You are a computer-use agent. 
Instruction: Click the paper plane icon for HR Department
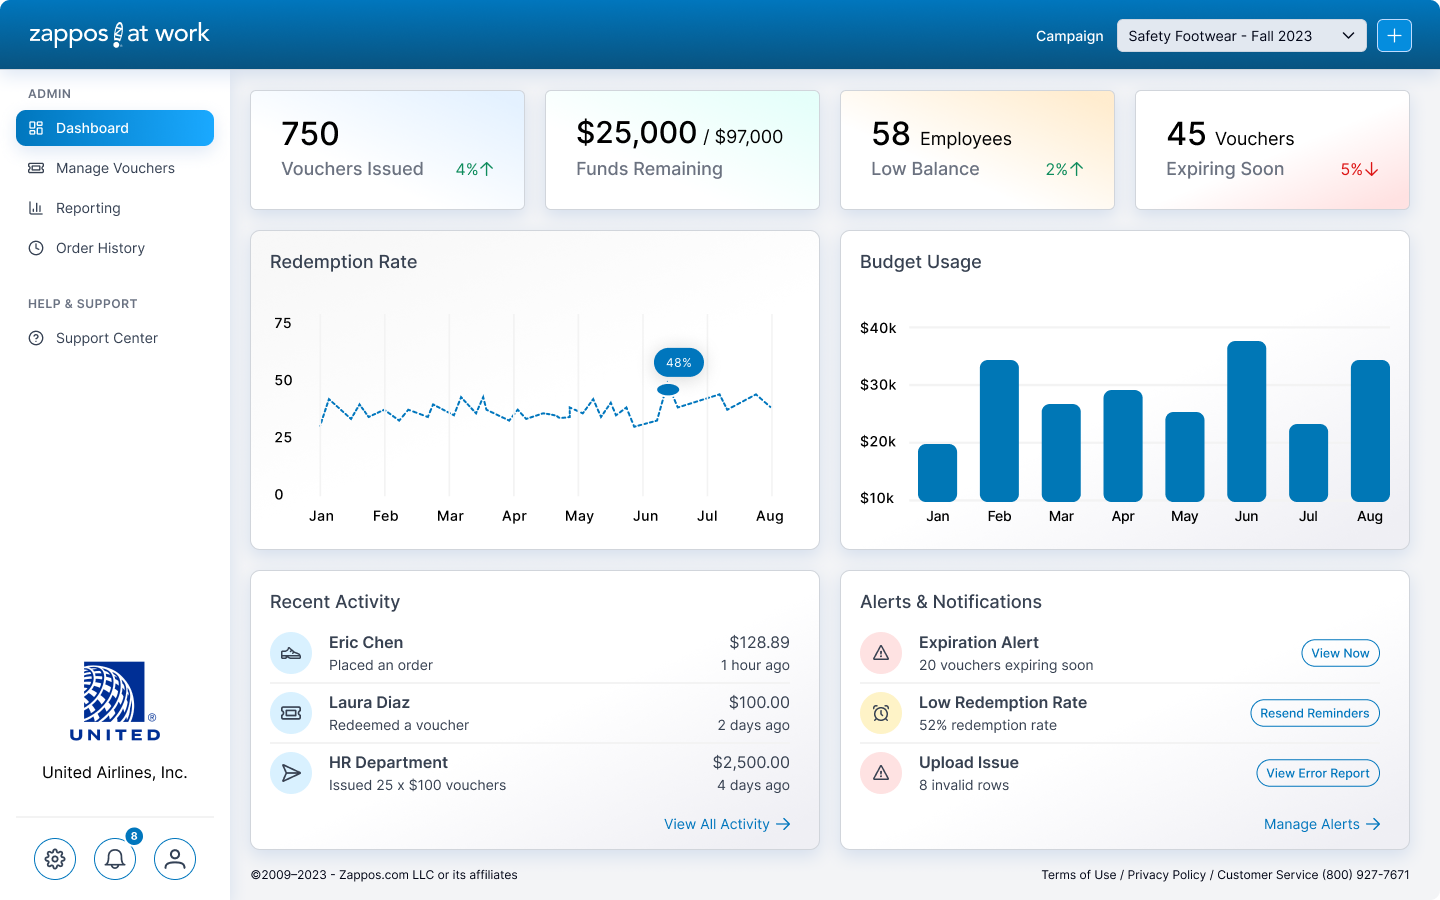click(x=291, y=773)
